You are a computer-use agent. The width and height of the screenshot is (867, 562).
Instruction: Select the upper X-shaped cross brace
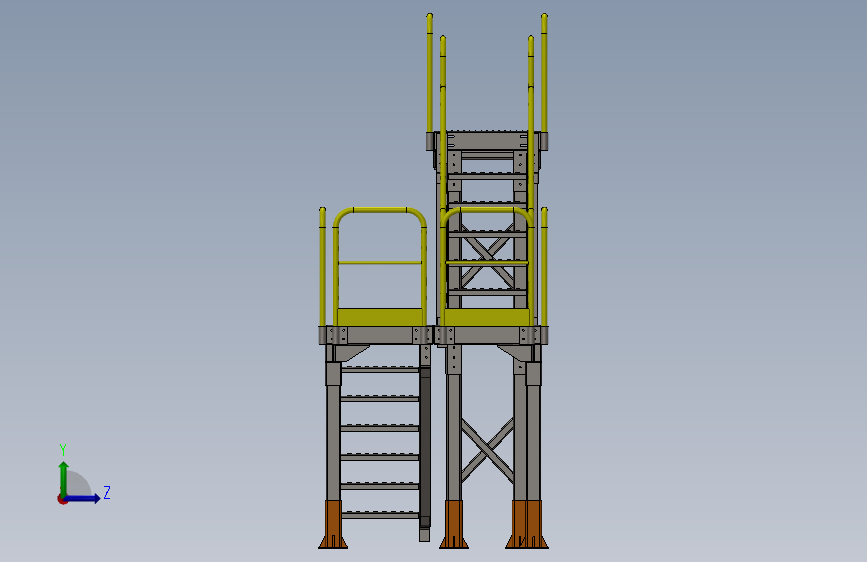tap(487, 254)
